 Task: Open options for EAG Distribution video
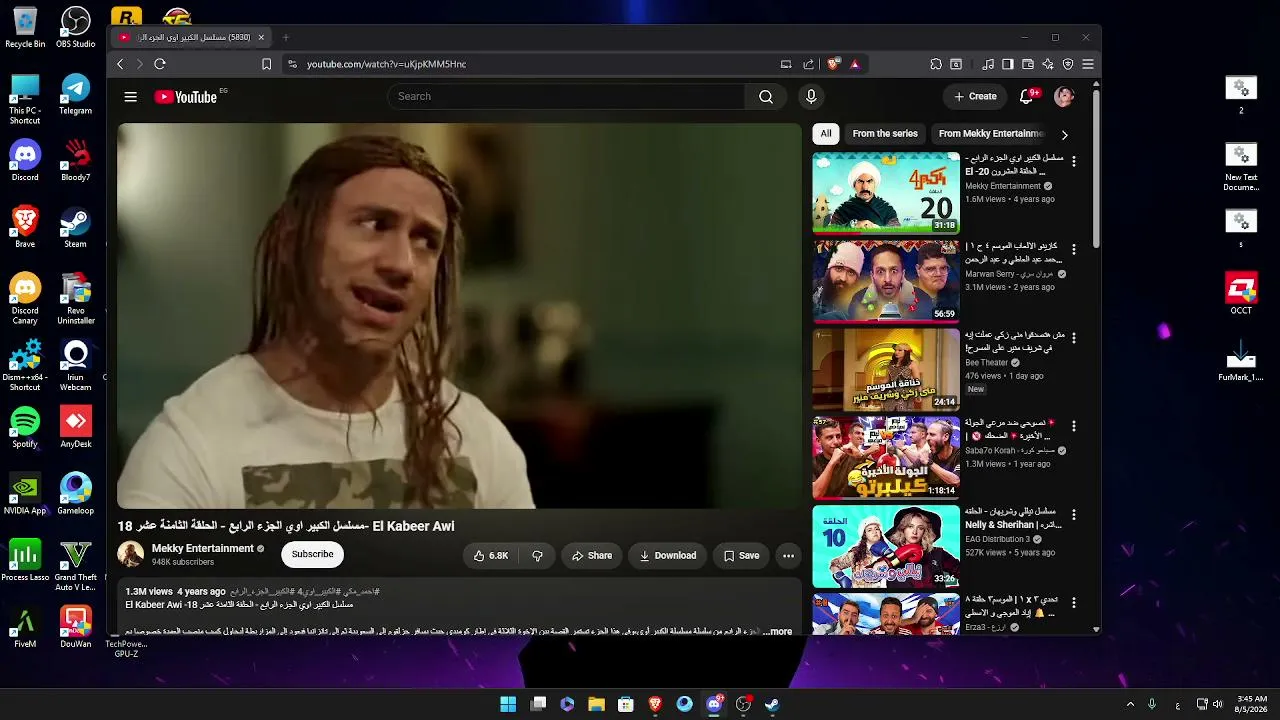coord(1074,514)
